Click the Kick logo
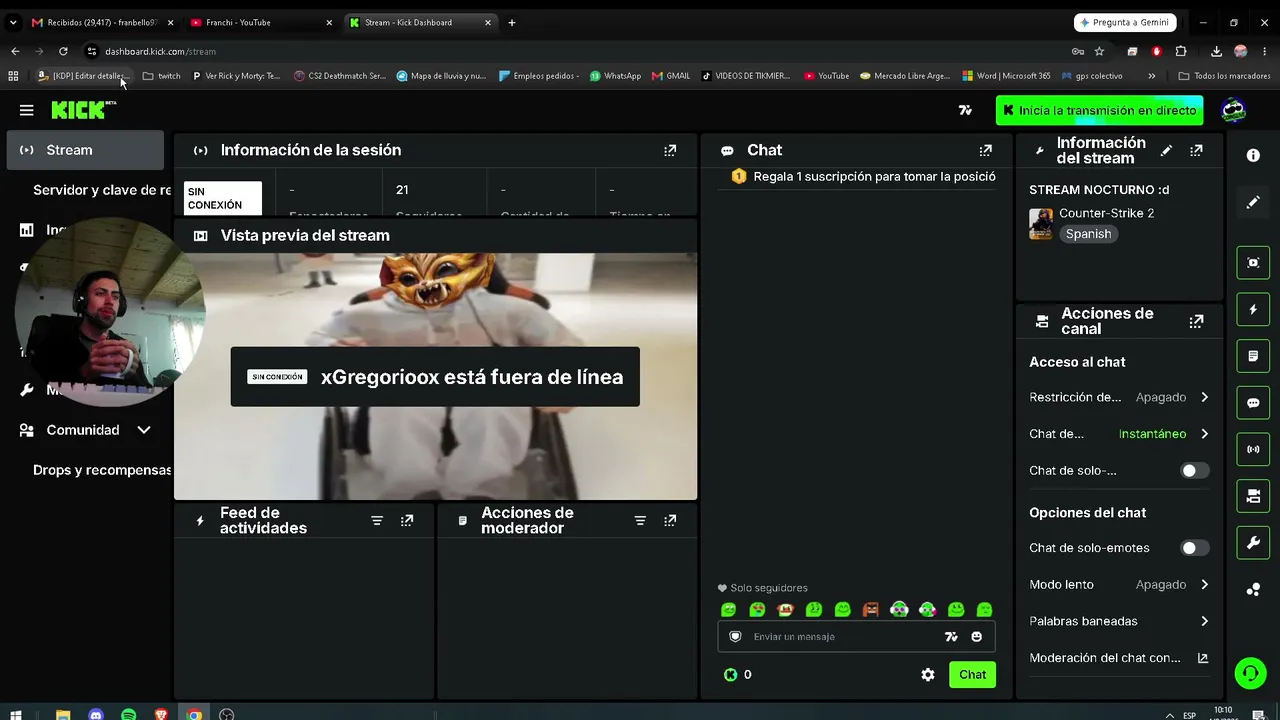Image resolution: width=1280 pixels, height=720 pixels. pyautogui.click(x=84, y=110)
